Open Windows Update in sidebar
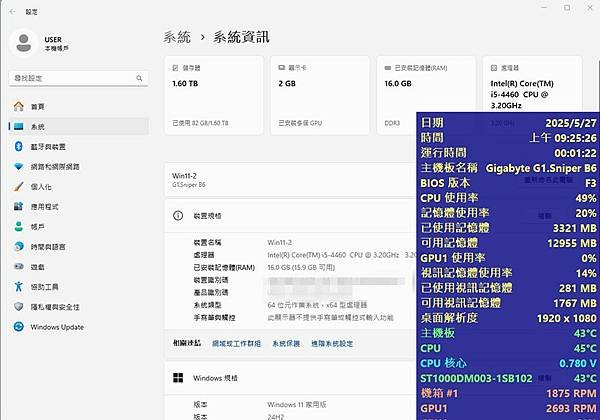The image size is (600, 420). coord(78,327)
